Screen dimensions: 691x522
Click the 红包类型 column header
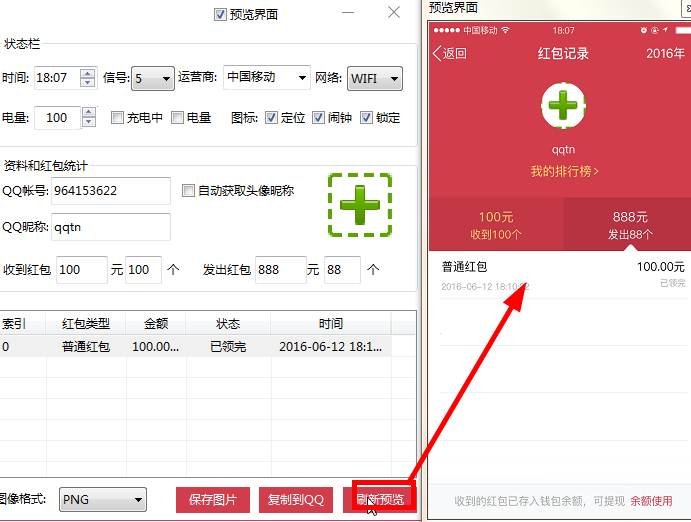click(x=86, y=324)
